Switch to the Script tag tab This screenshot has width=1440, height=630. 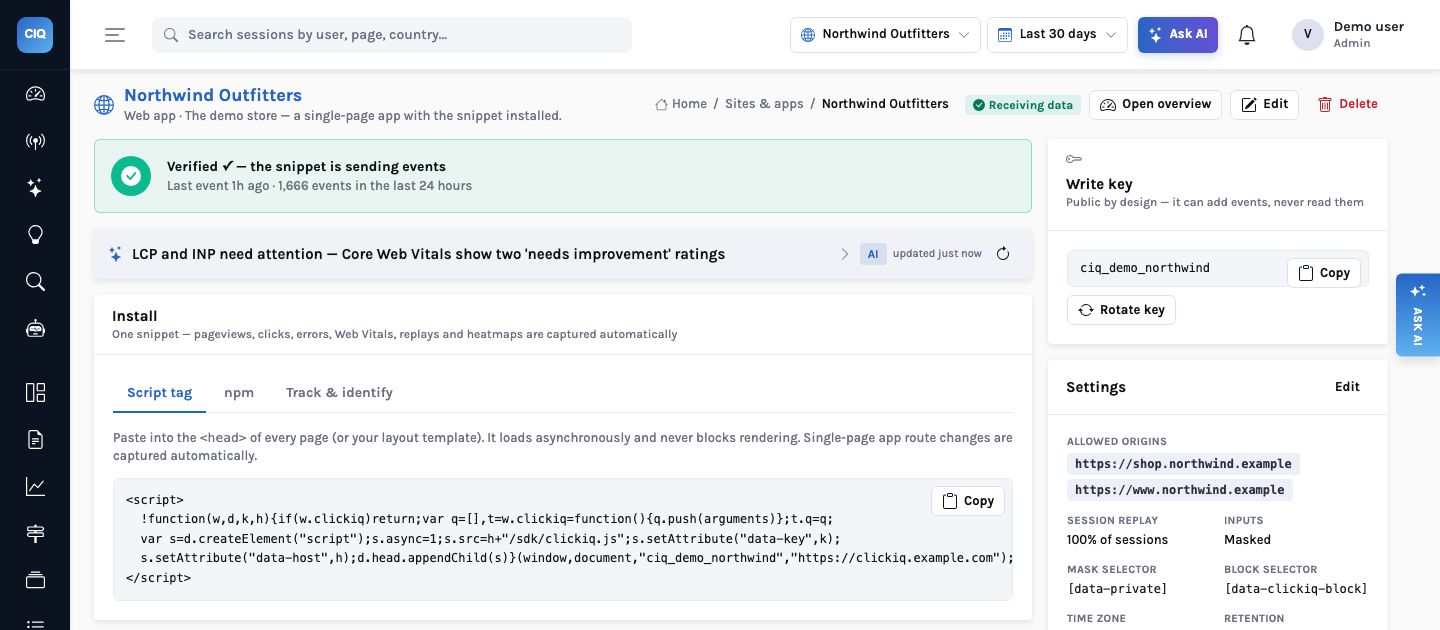[x=159, y=393]
